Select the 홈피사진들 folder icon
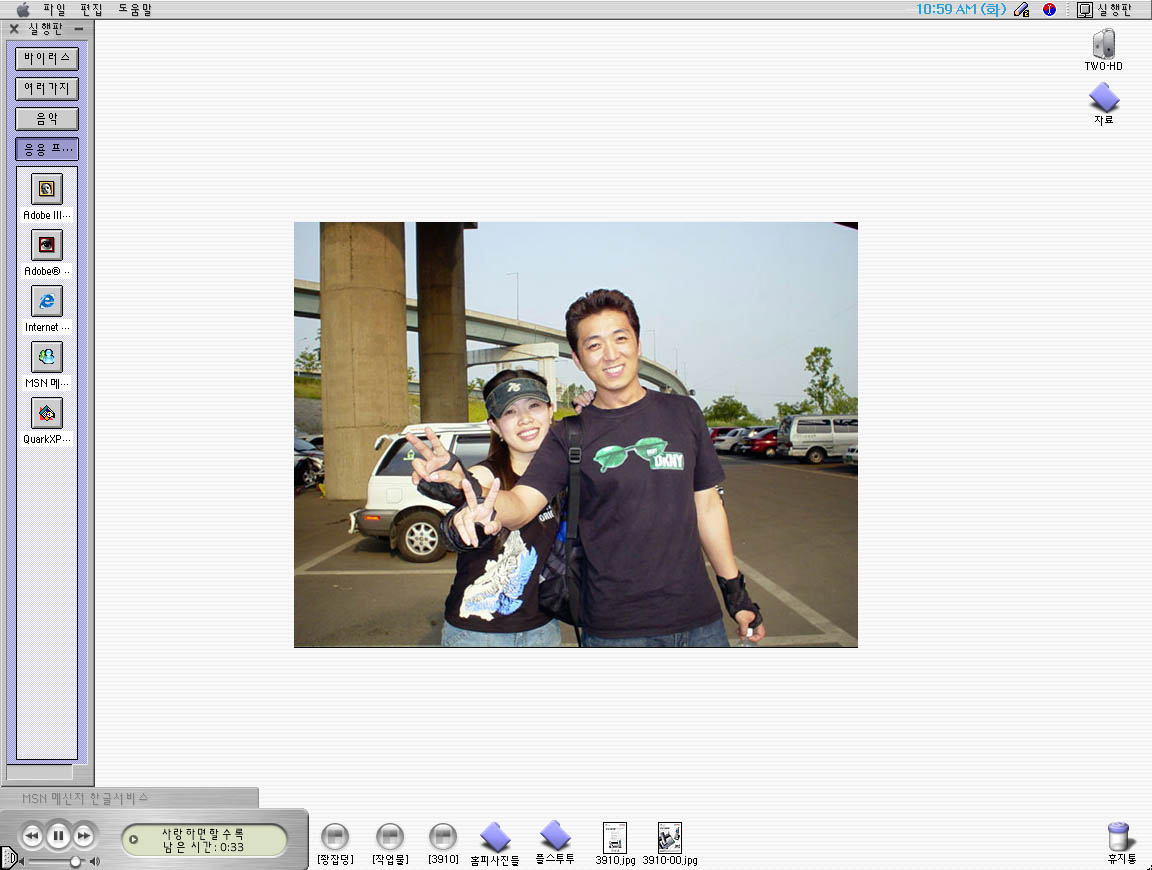1152x870 pixels. tap(495, 837)
